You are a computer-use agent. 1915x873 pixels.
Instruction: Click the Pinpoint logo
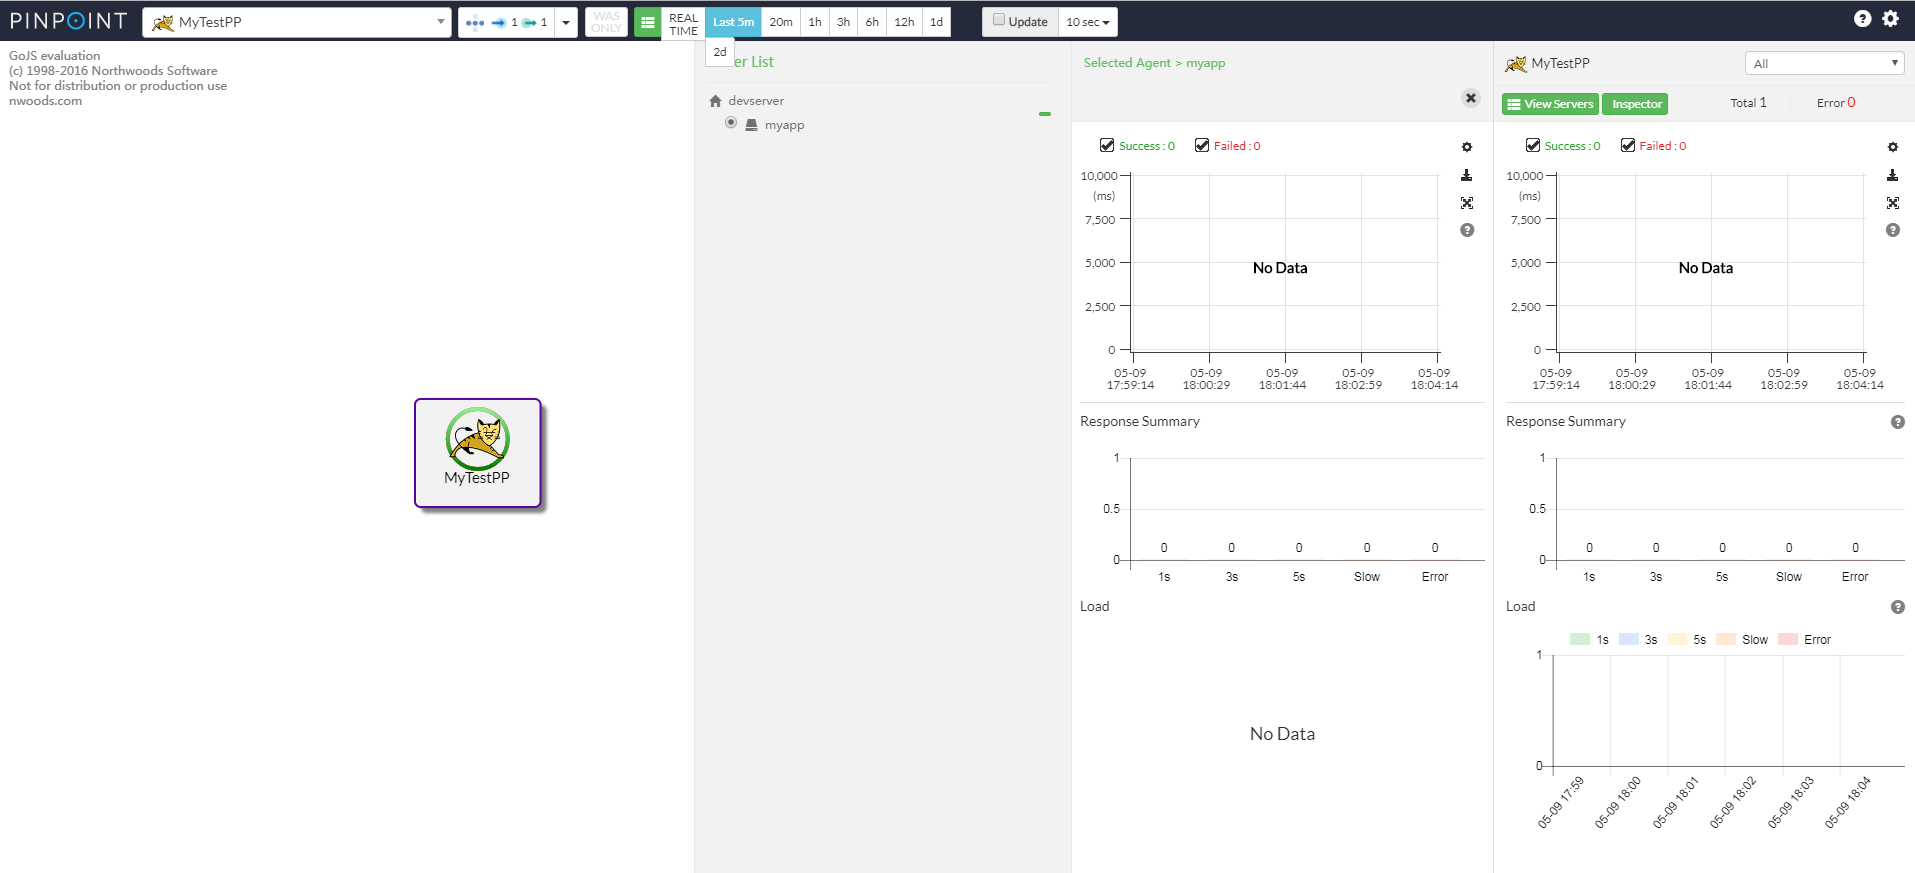click(69, 21)
